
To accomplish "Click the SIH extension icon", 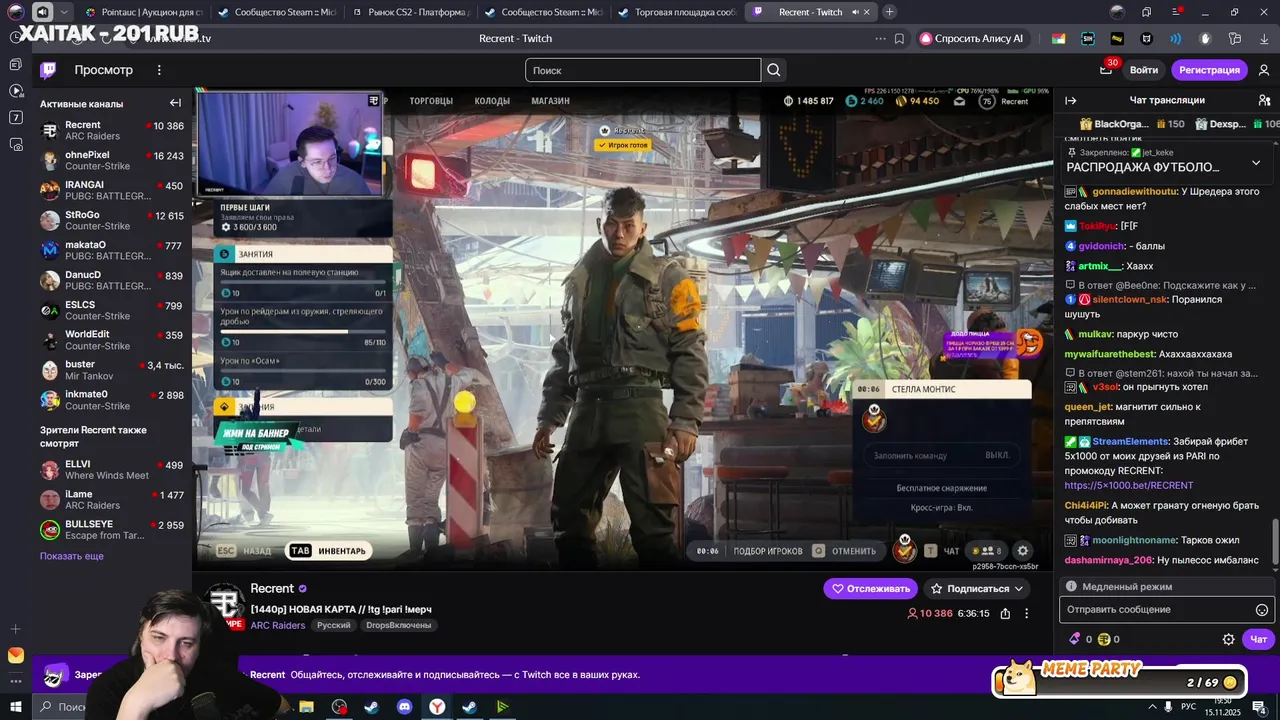I will [1088, 39].
